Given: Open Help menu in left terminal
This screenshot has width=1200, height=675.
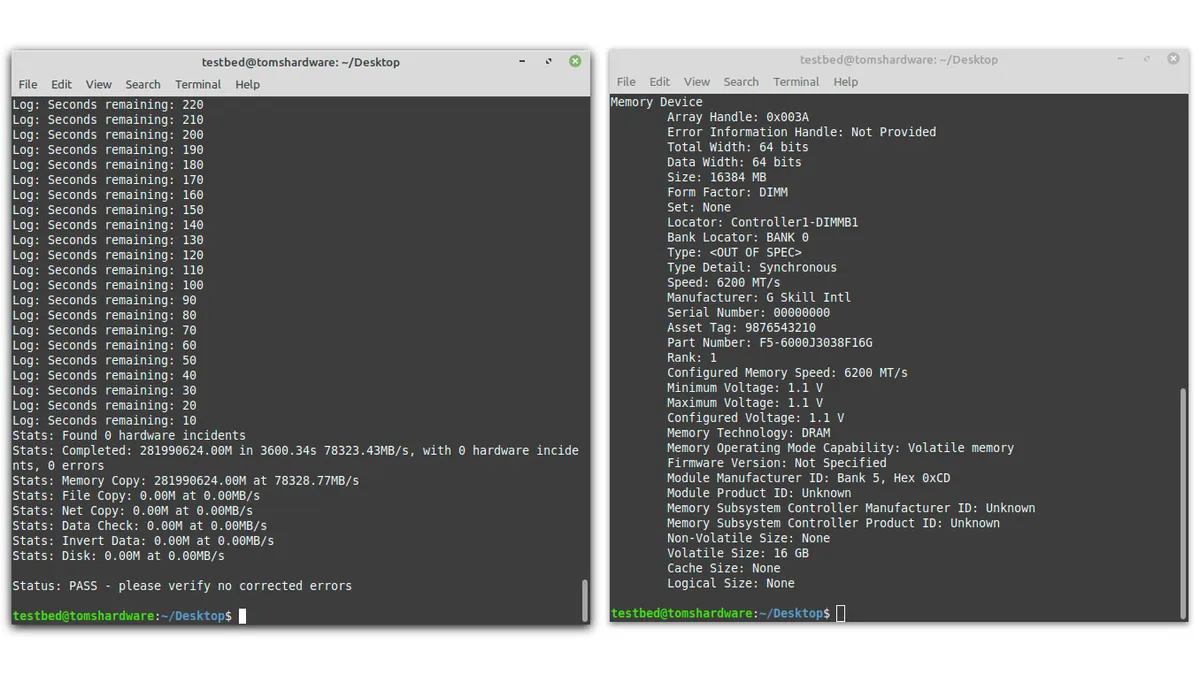Looking at the screenshot, I should [x=248, y=85].
